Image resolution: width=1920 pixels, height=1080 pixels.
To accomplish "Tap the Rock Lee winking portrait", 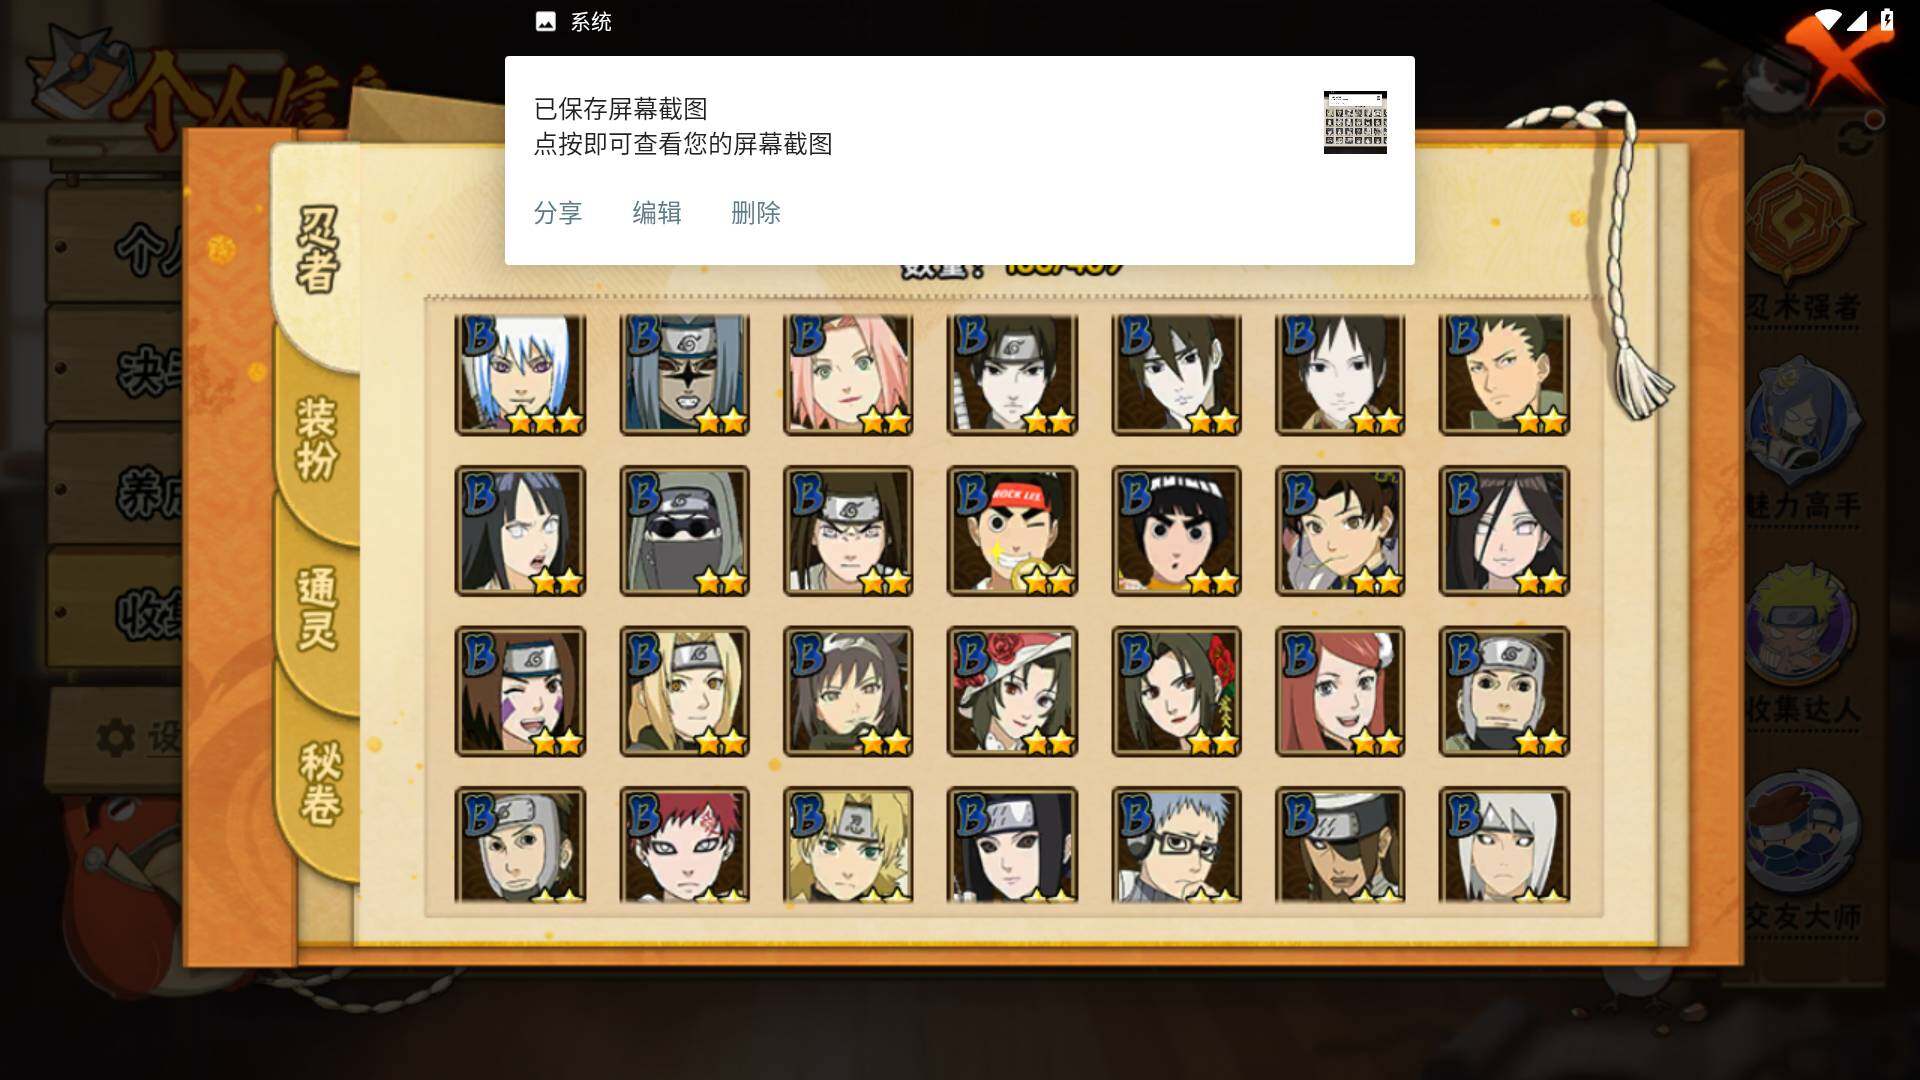I will tap(1012, 531).
